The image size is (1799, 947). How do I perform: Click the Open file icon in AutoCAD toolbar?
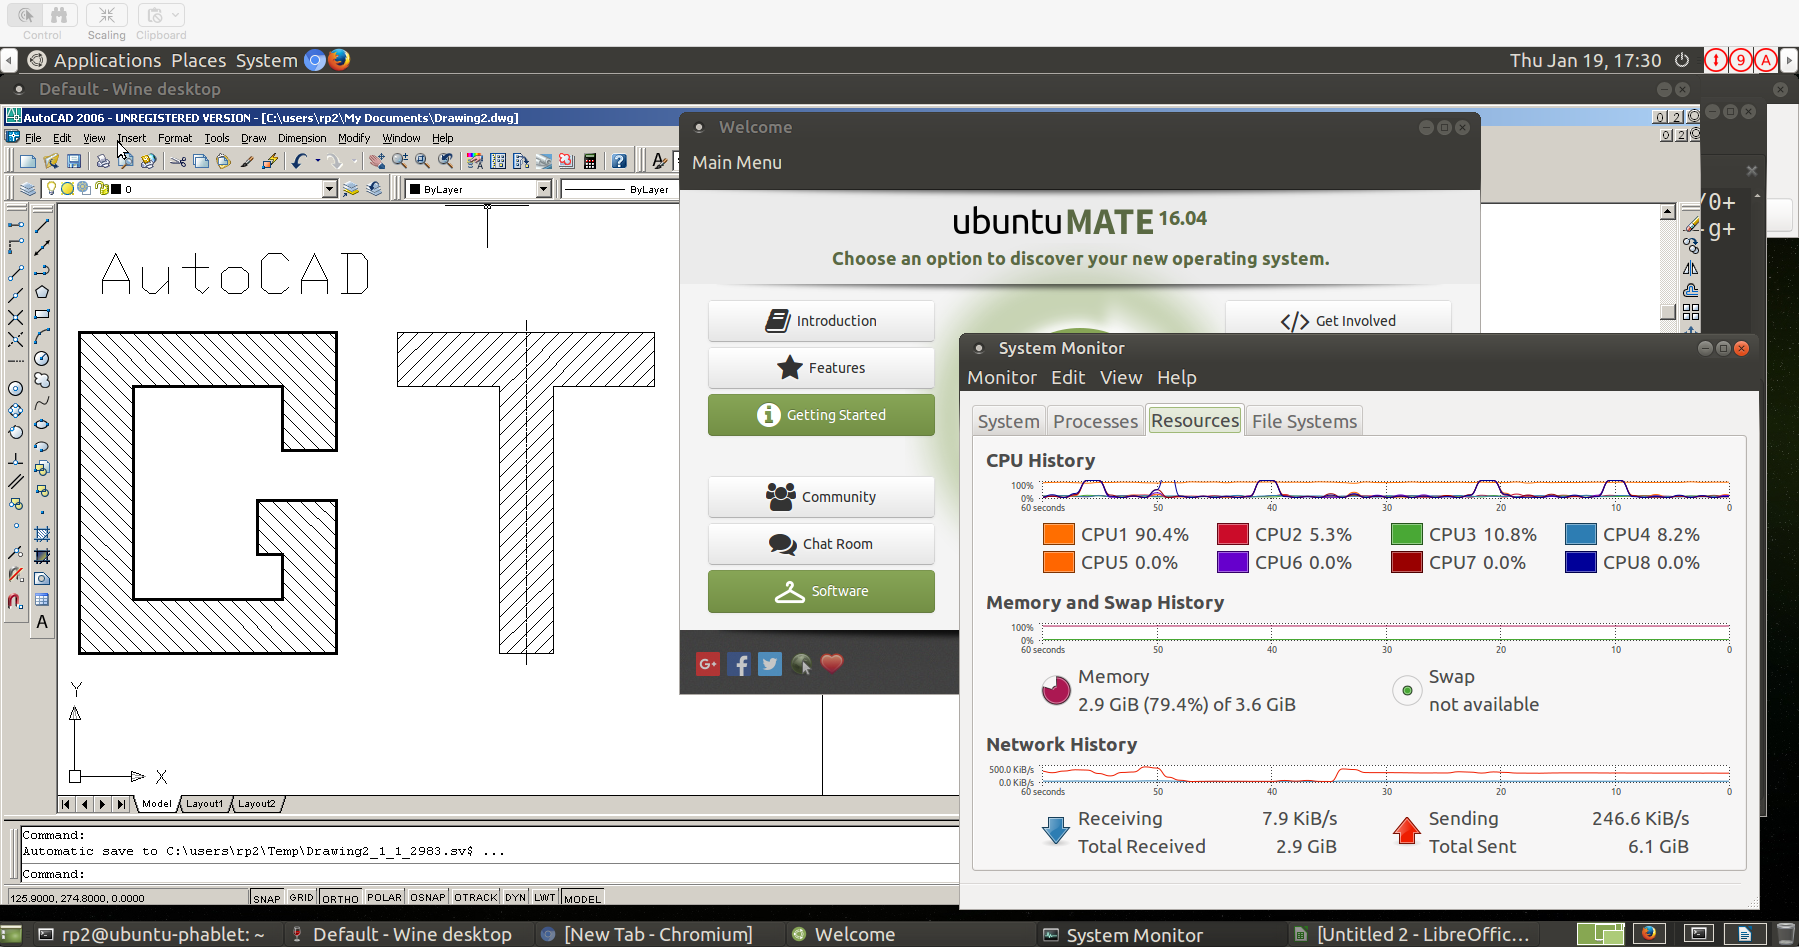pyautogui.click(x=51, y=161)
